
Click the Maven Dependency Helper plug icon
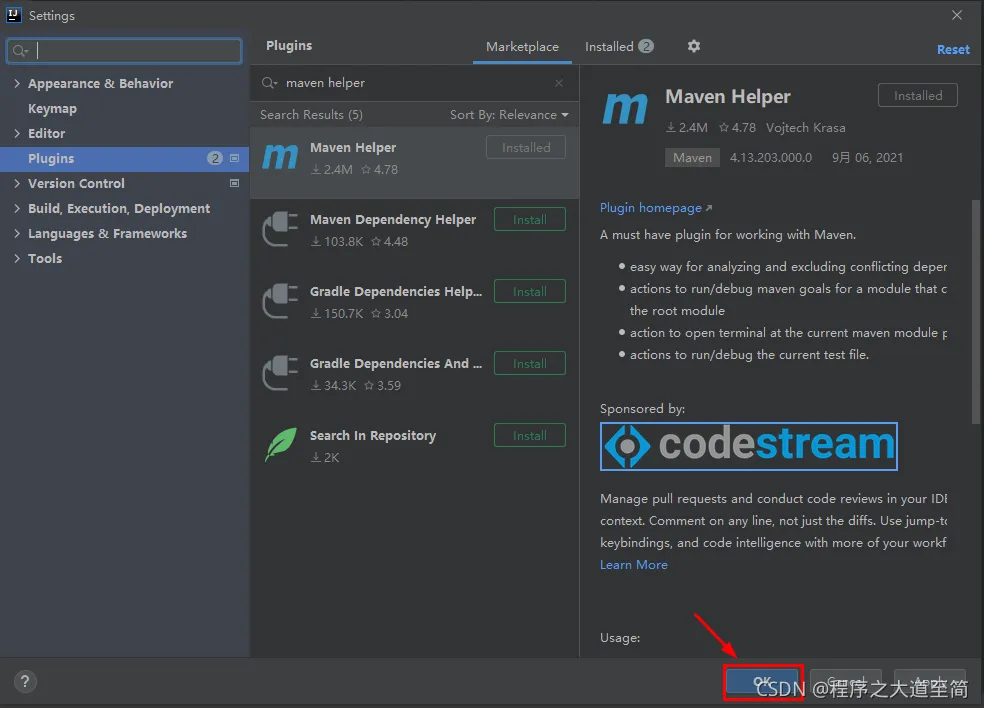tap(280, 229)
